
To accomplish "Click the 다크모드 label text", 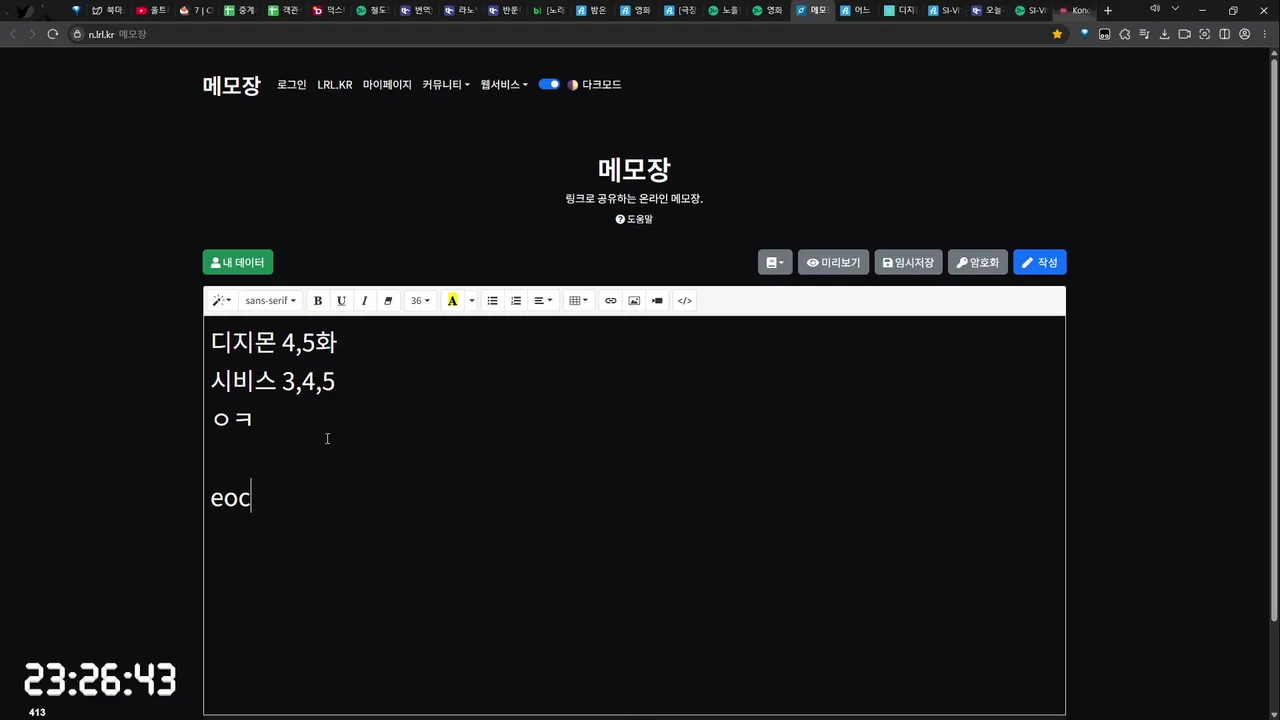I will click(601, 85).
